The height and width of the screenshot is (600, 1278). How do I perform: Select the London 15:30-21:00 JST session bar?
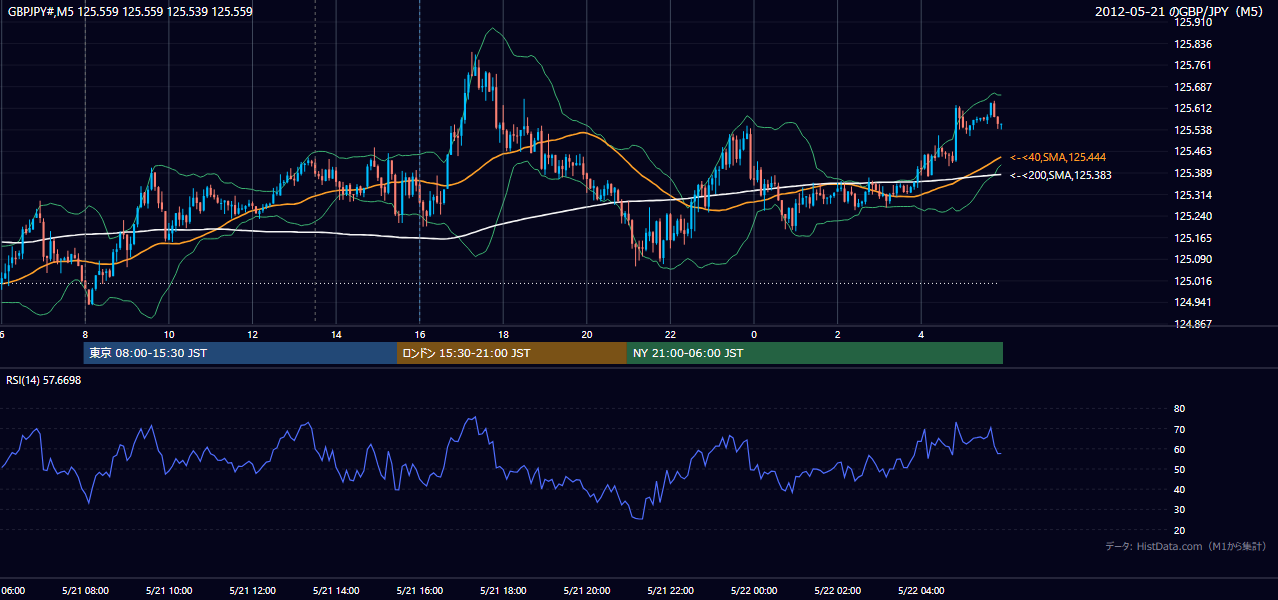tap(512, 353)
